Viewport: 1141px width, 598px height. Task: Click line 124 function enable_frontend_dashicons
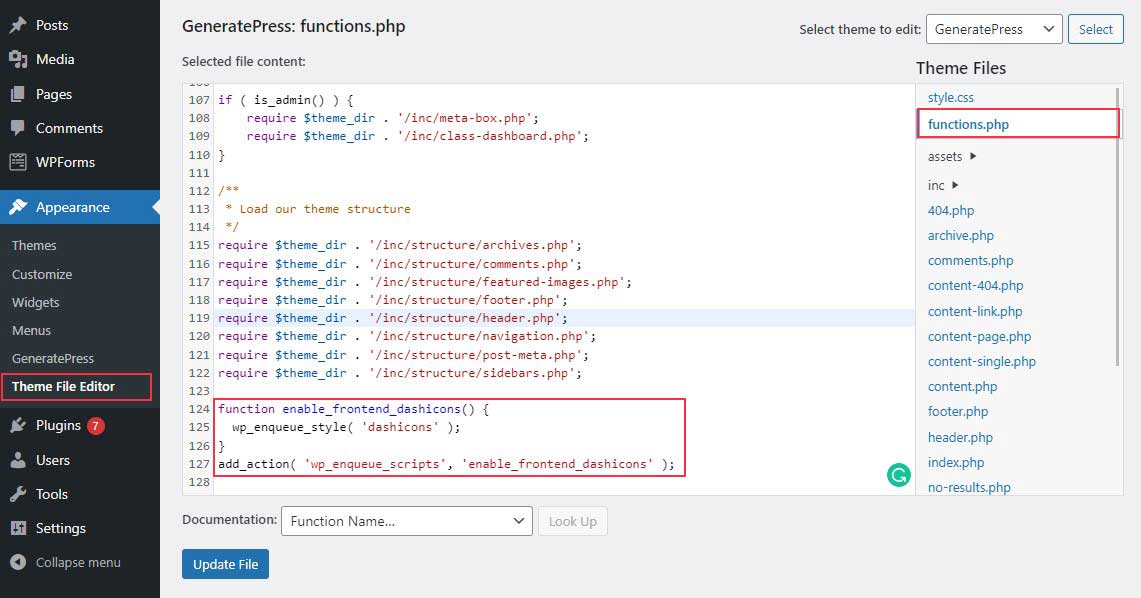(x=354, y=409)
